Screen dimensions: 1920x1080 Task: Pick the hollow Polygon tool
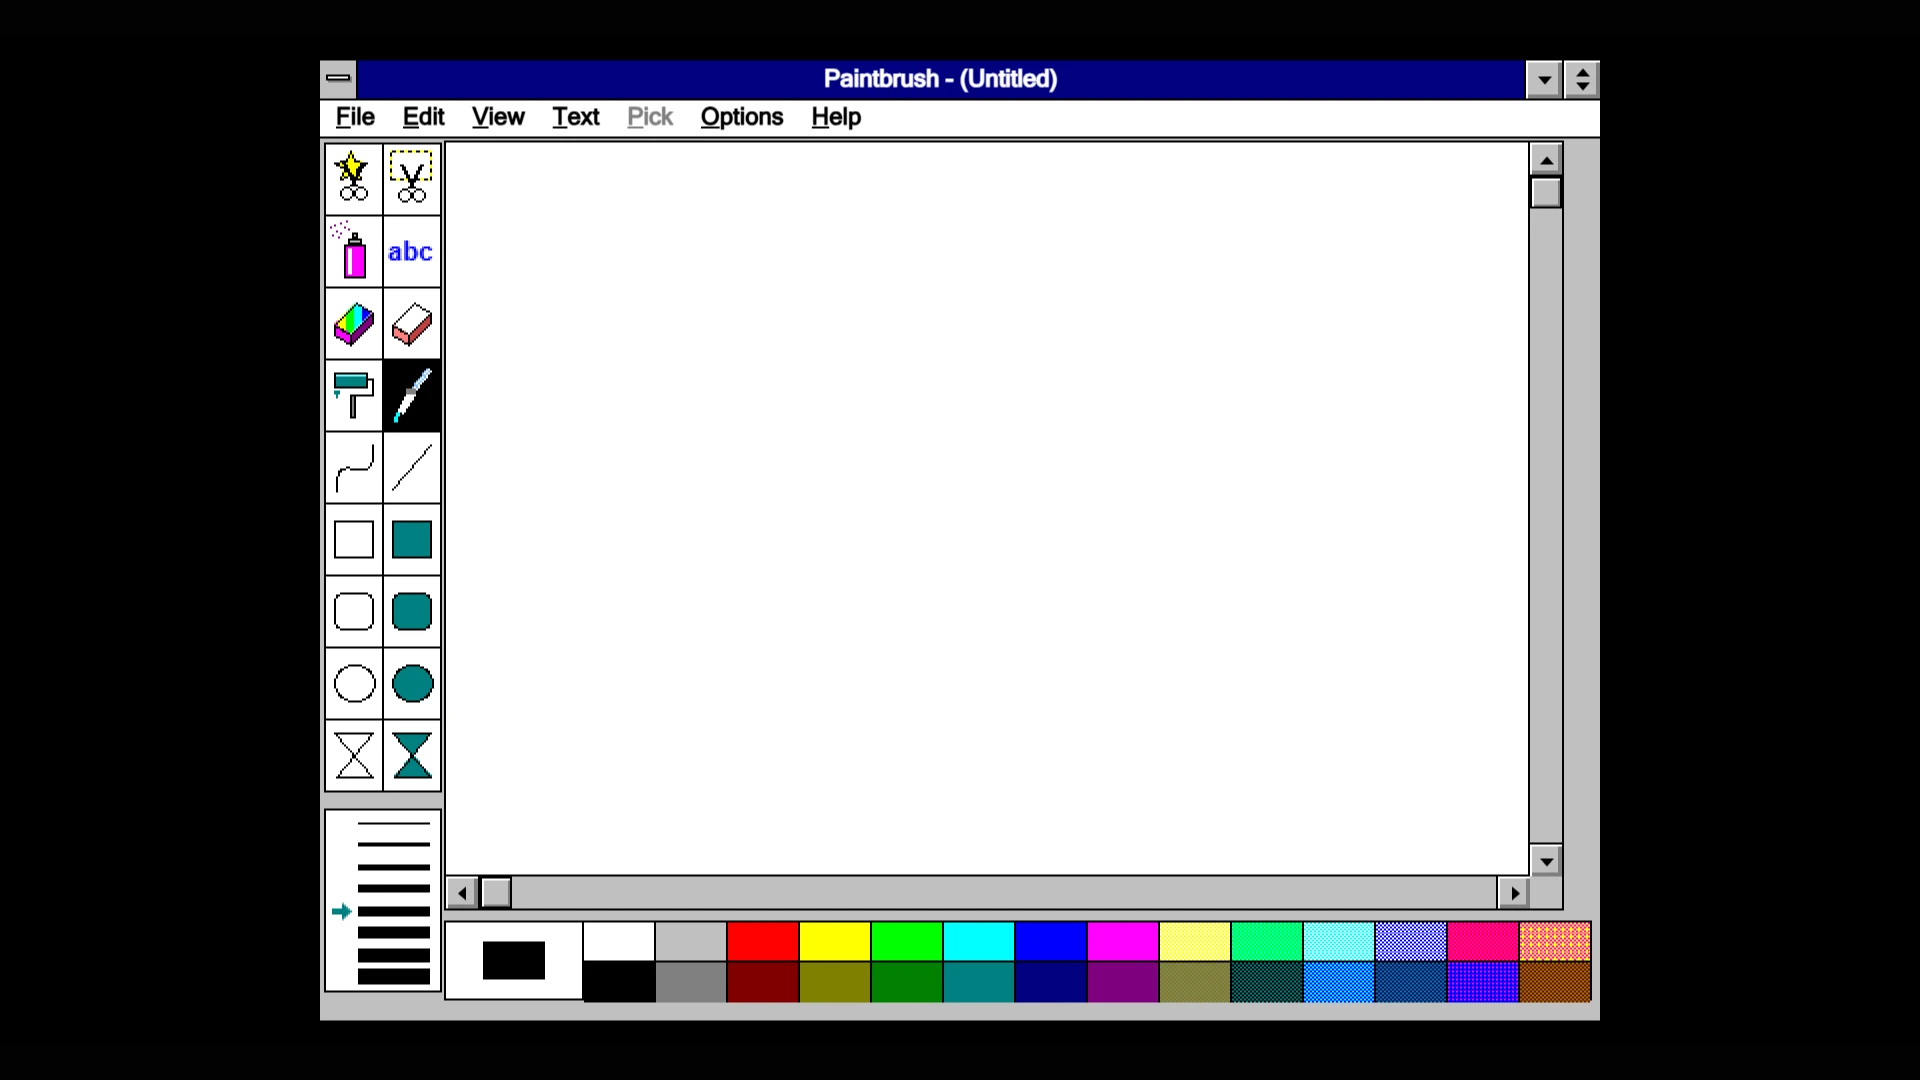point(354,755)
